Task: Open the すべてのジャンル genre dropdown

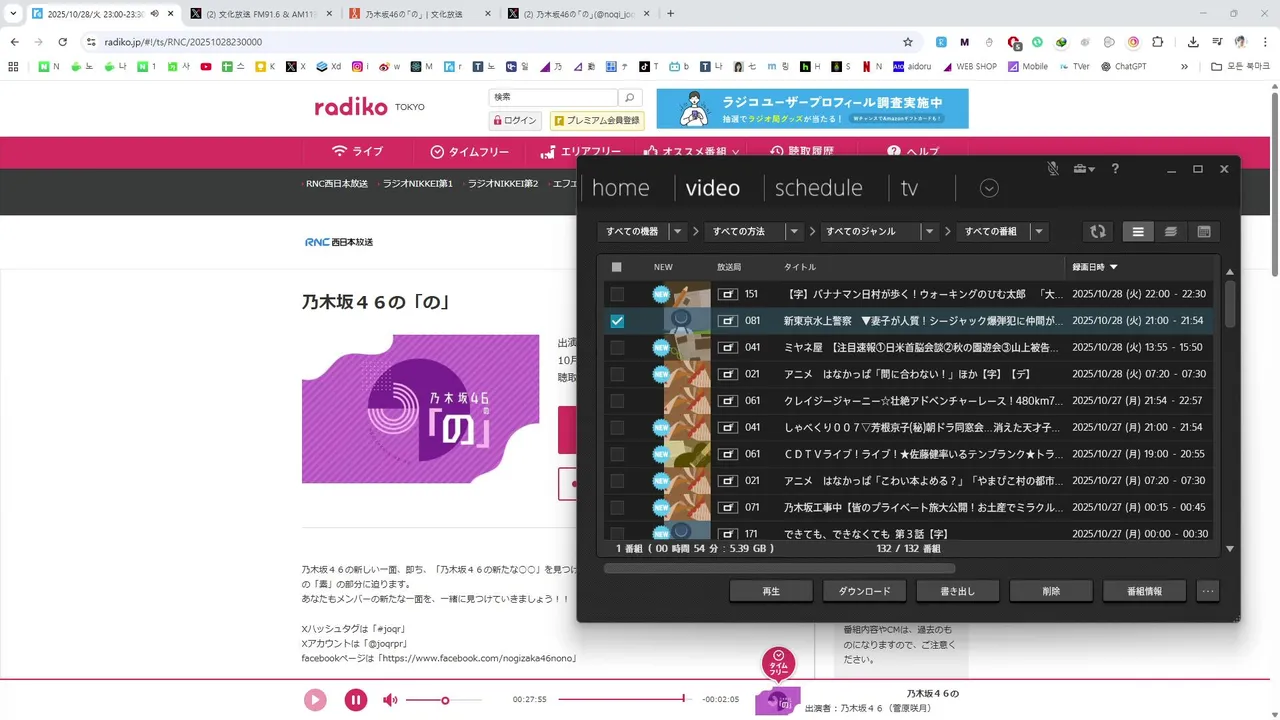Action: click(878, 231)
